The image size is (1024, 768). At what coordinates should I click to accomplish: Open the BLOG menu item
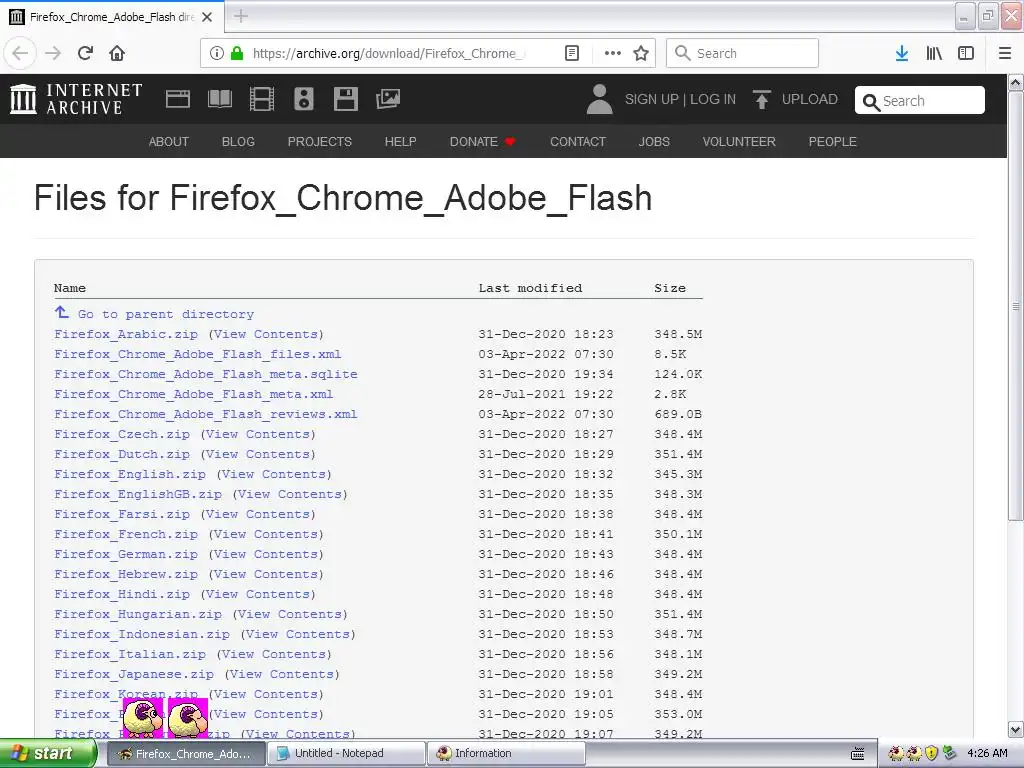pyautogui.click(x=238, y=141)
